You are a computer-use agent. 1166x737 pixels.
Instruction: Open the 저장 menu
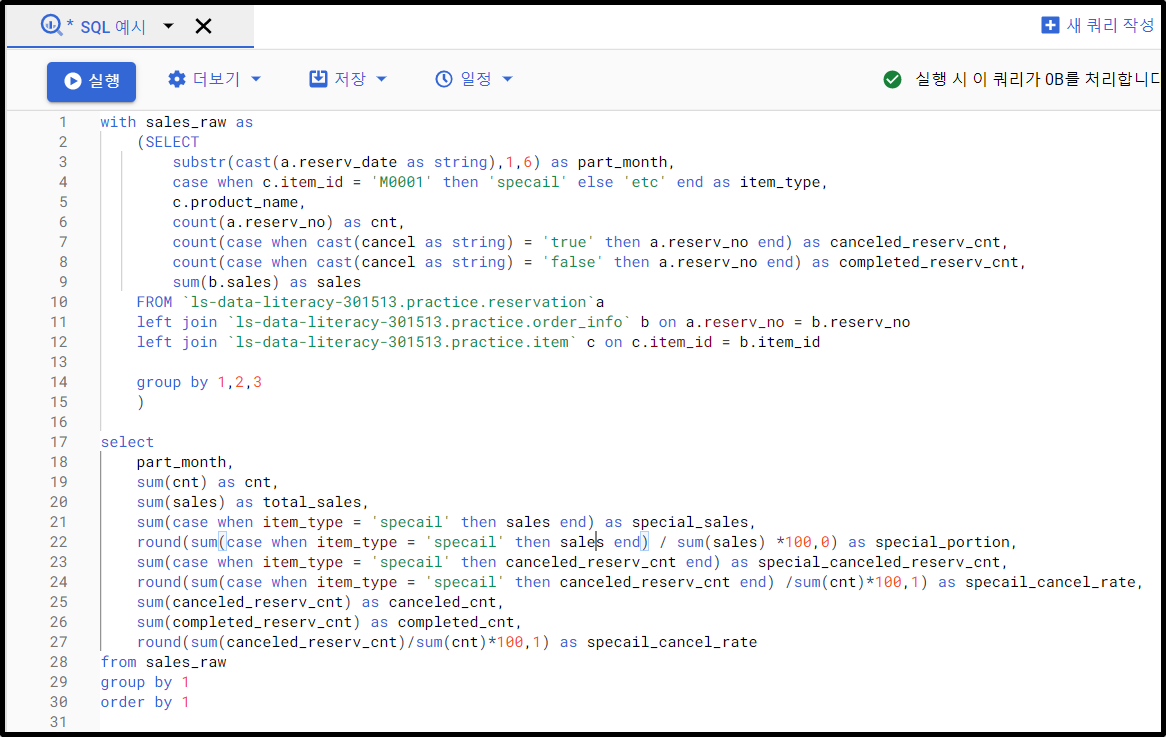click(x=350, y=79)
